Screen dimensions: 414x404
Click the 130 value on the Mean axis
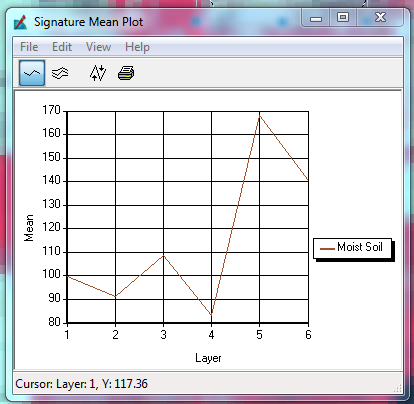[52, 204]
